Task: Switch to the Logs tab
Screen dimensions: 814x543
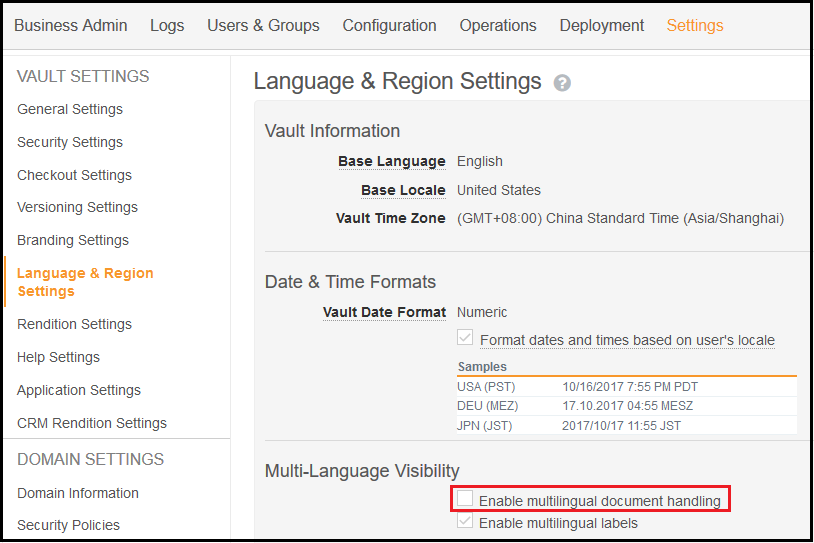Action: point(167,26)
